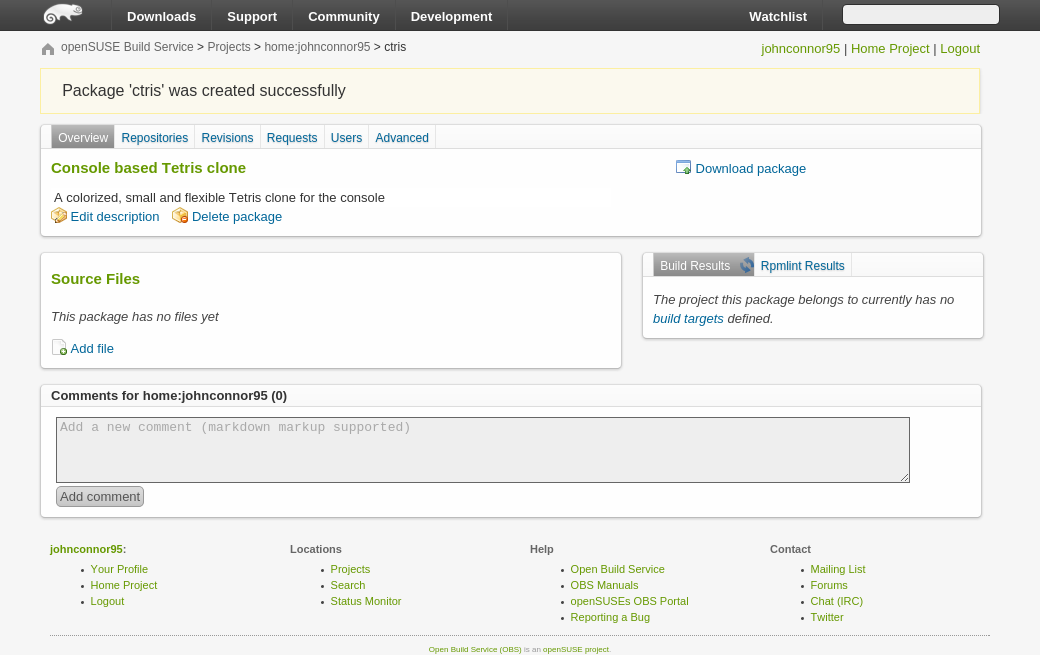Click the openSUSE project footer link
Screen dimensions: 1040x655
click(x=576, y=650)
